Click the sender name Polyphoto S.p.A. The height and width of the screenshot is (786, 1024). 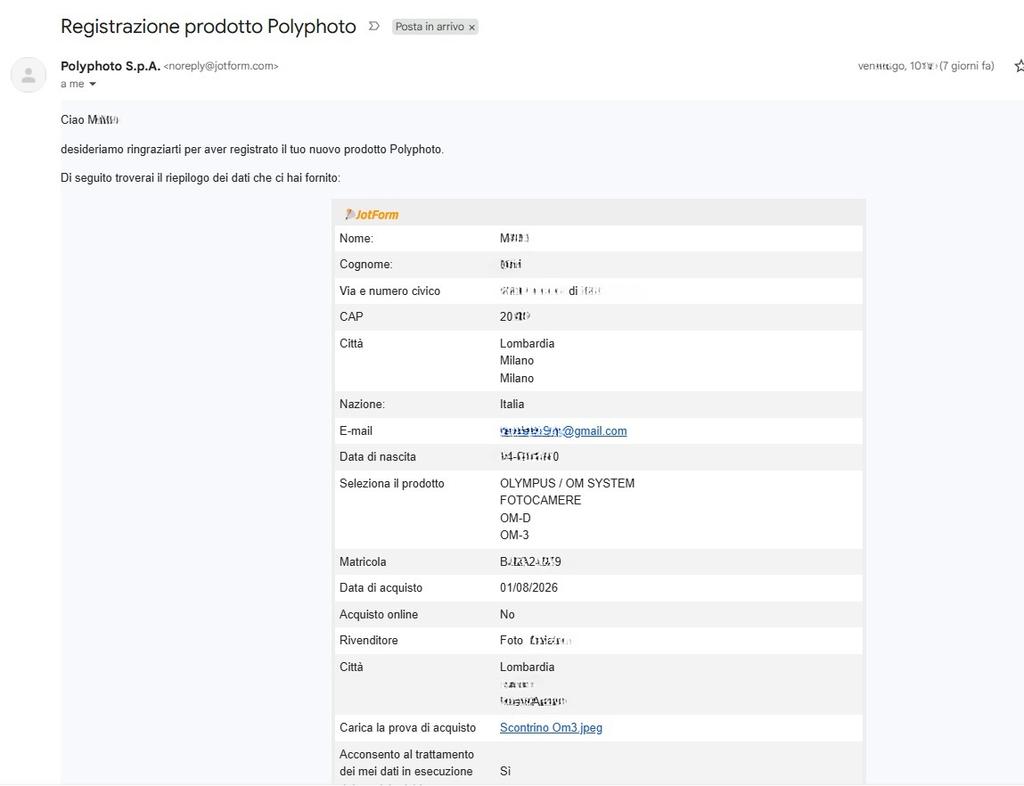110,66
